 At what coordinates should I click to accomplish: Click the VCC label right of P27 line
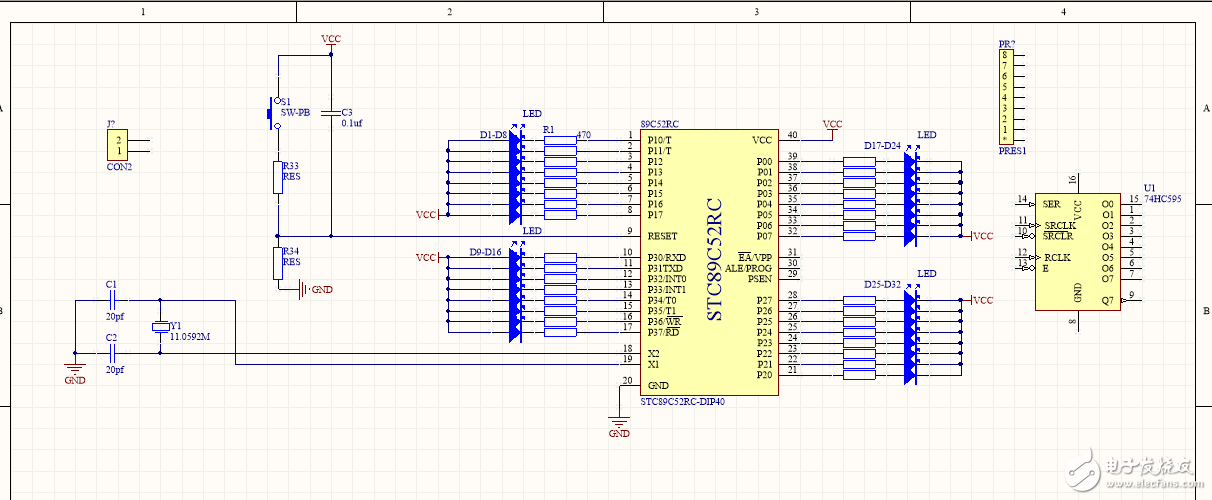(x=983, y=300)
